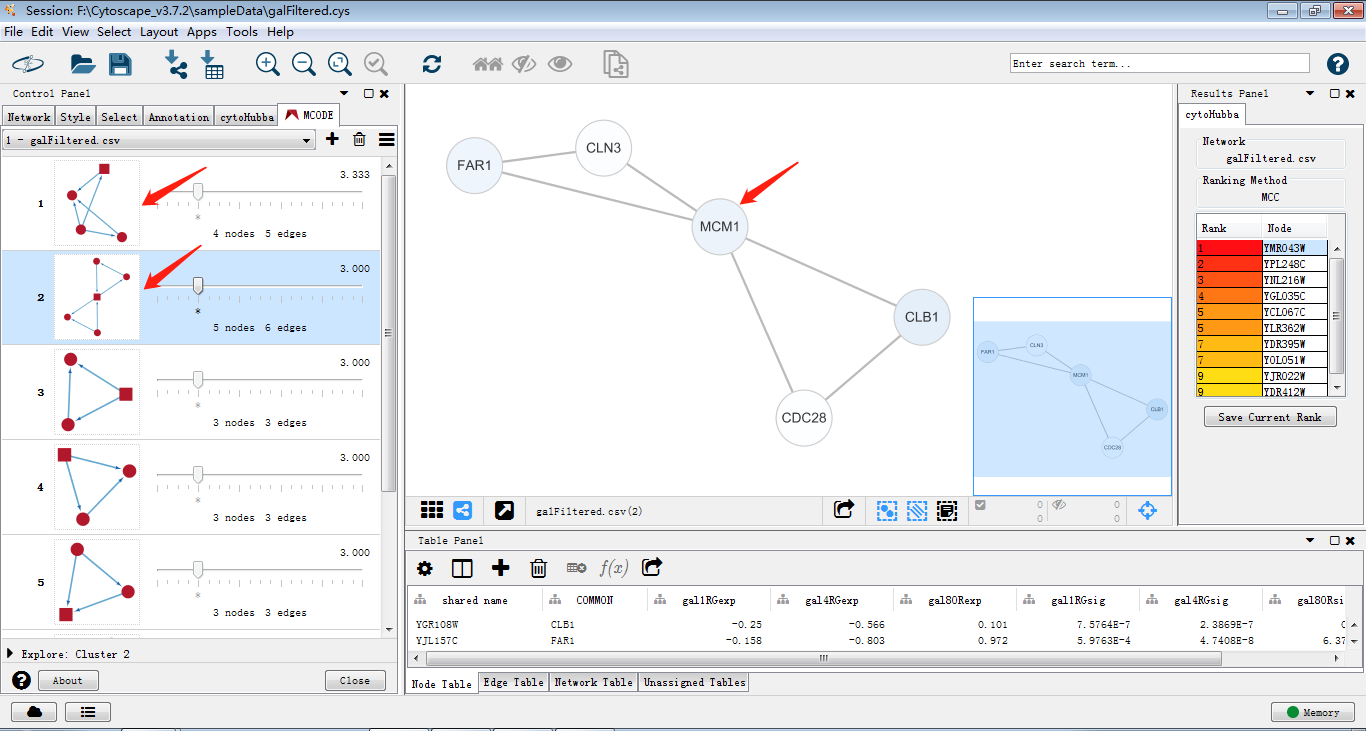
Task: Float the Control Panel window
Action: point(369,93)
